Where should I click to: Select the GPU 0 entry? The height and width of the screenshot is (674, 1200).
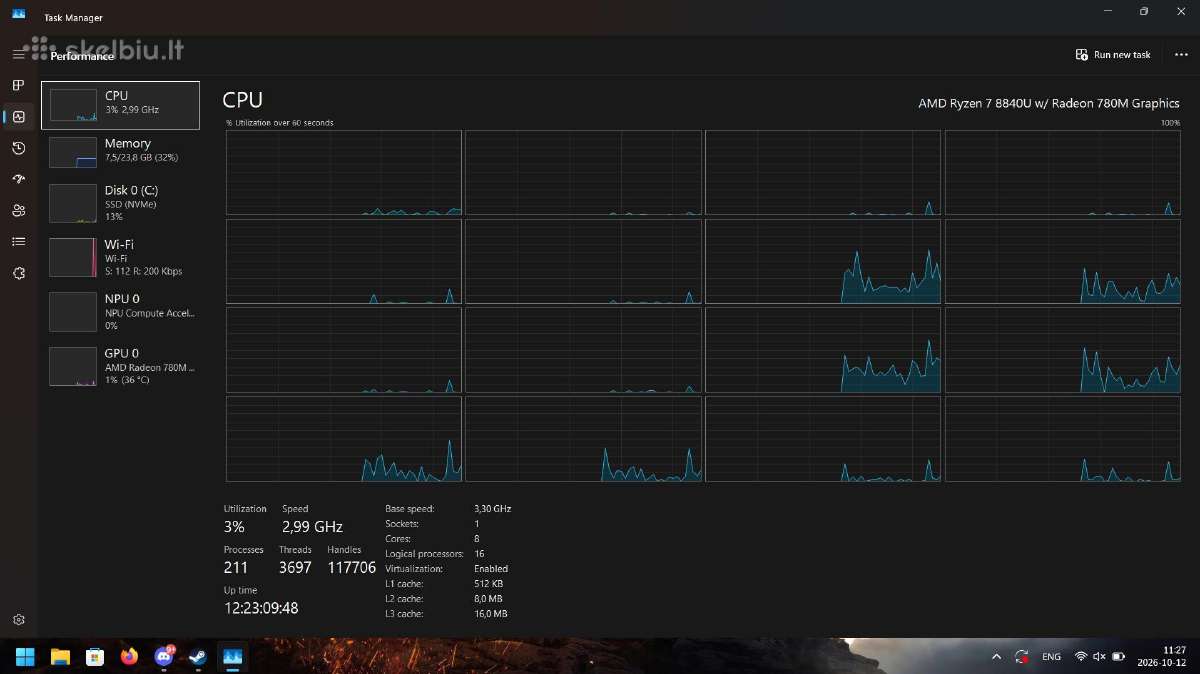[x=120, y=366]
